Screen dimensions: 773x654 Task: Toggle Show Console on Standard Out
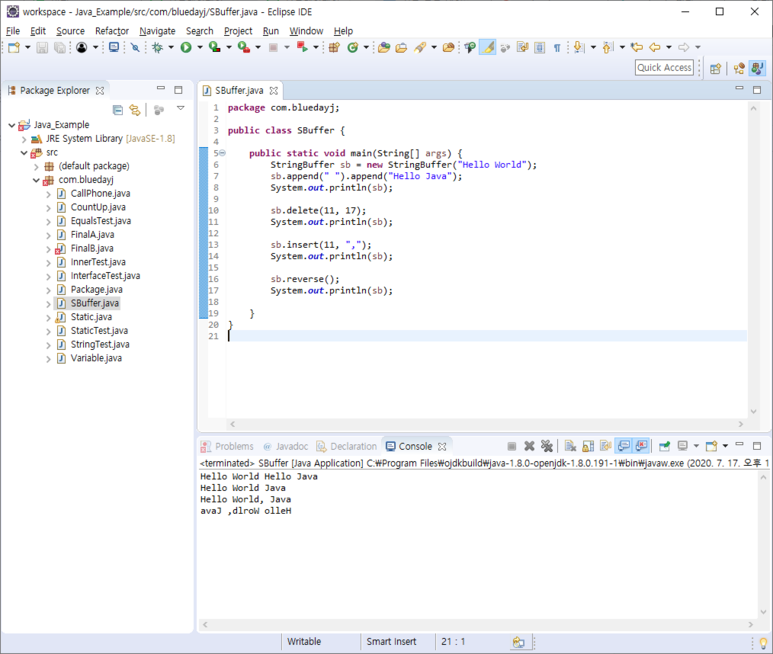point(624,446)
